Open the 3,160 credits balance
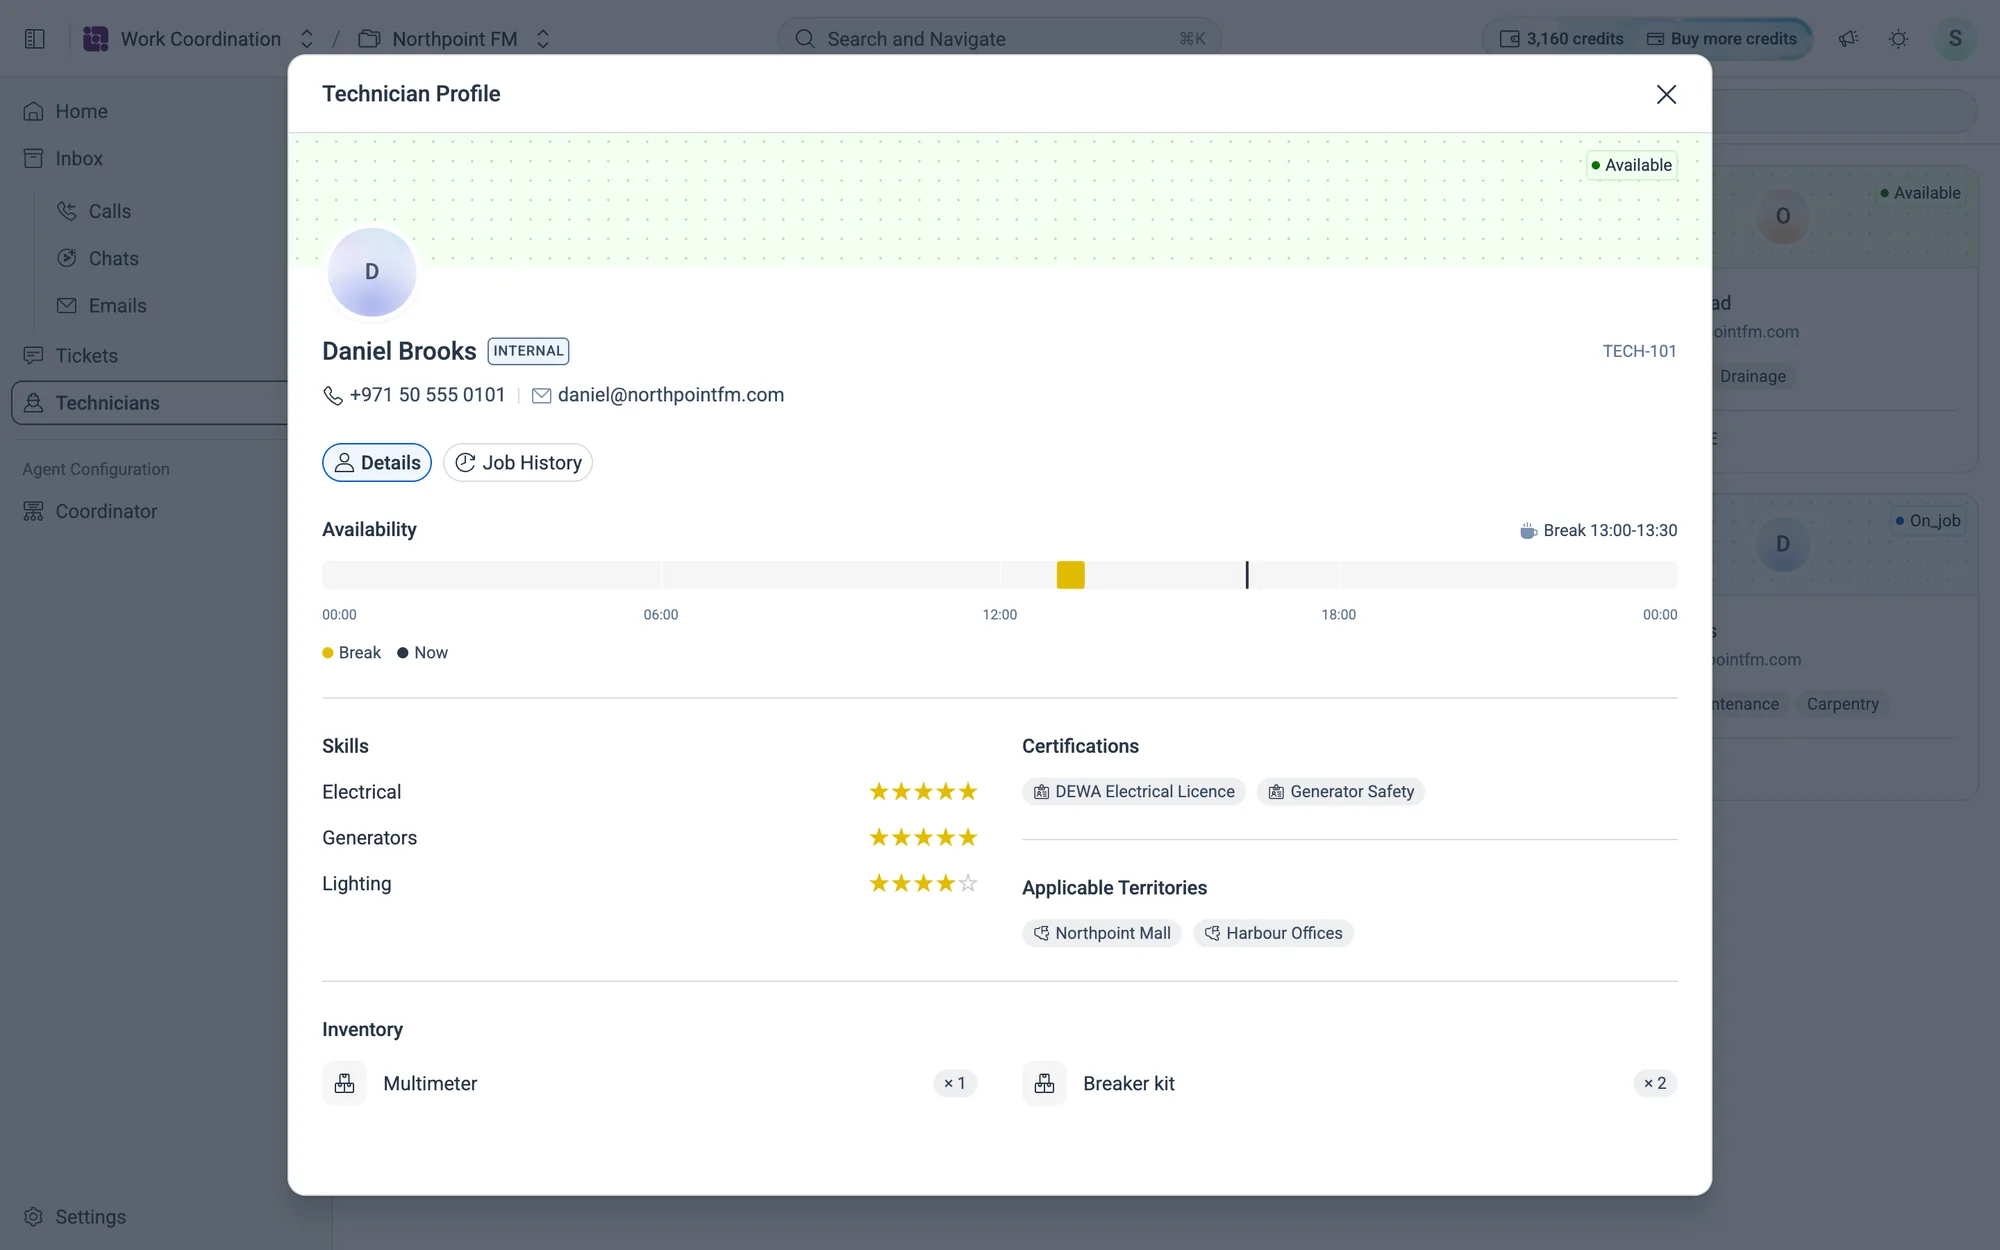Image resolution: width=2000 pixels, height=1250 pixels. pos(1561,39)
